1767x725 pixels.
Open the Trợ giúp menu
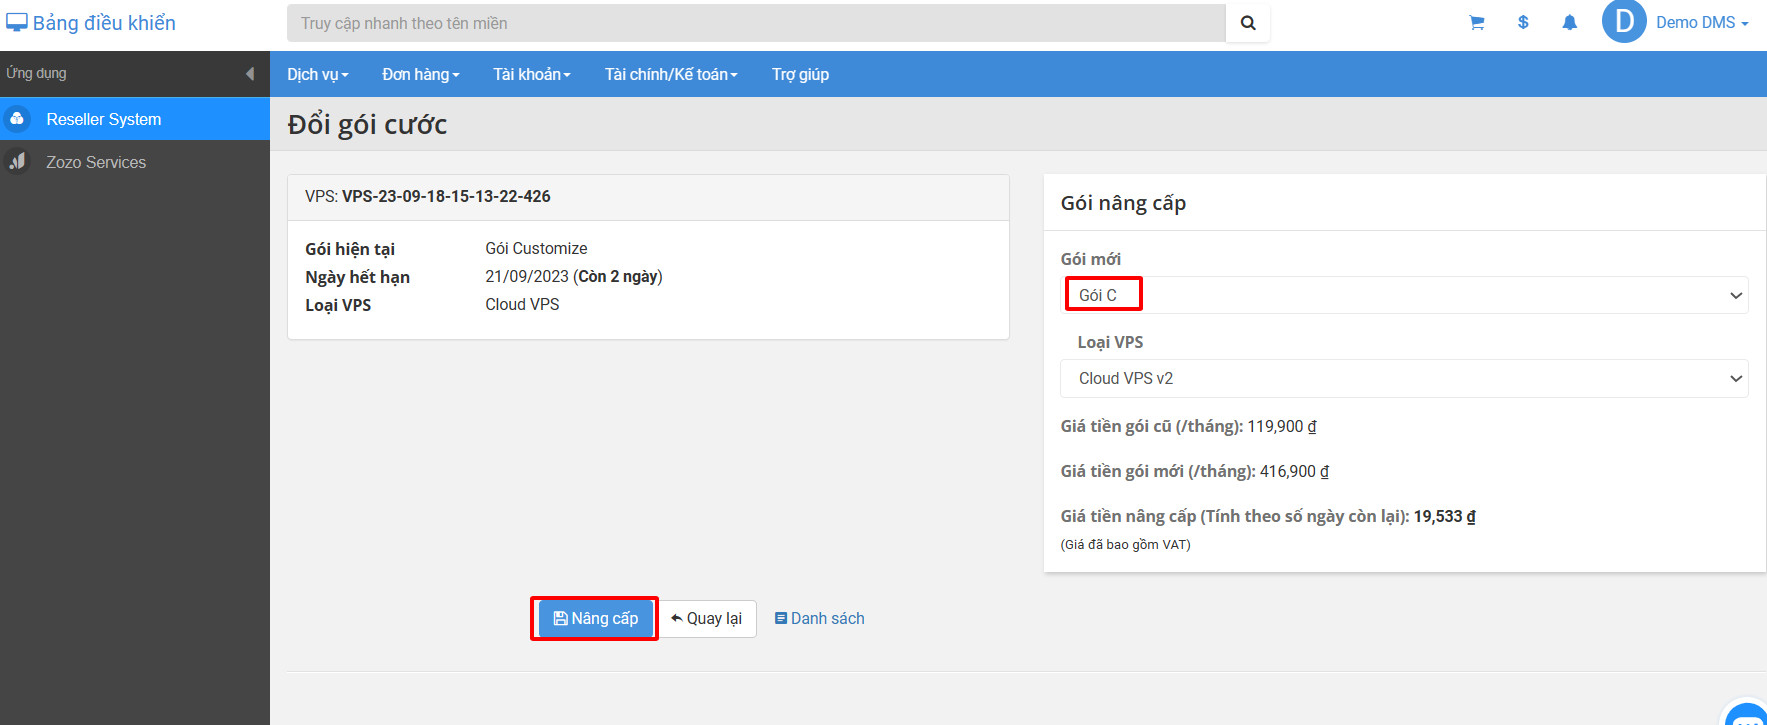point(800,74)
